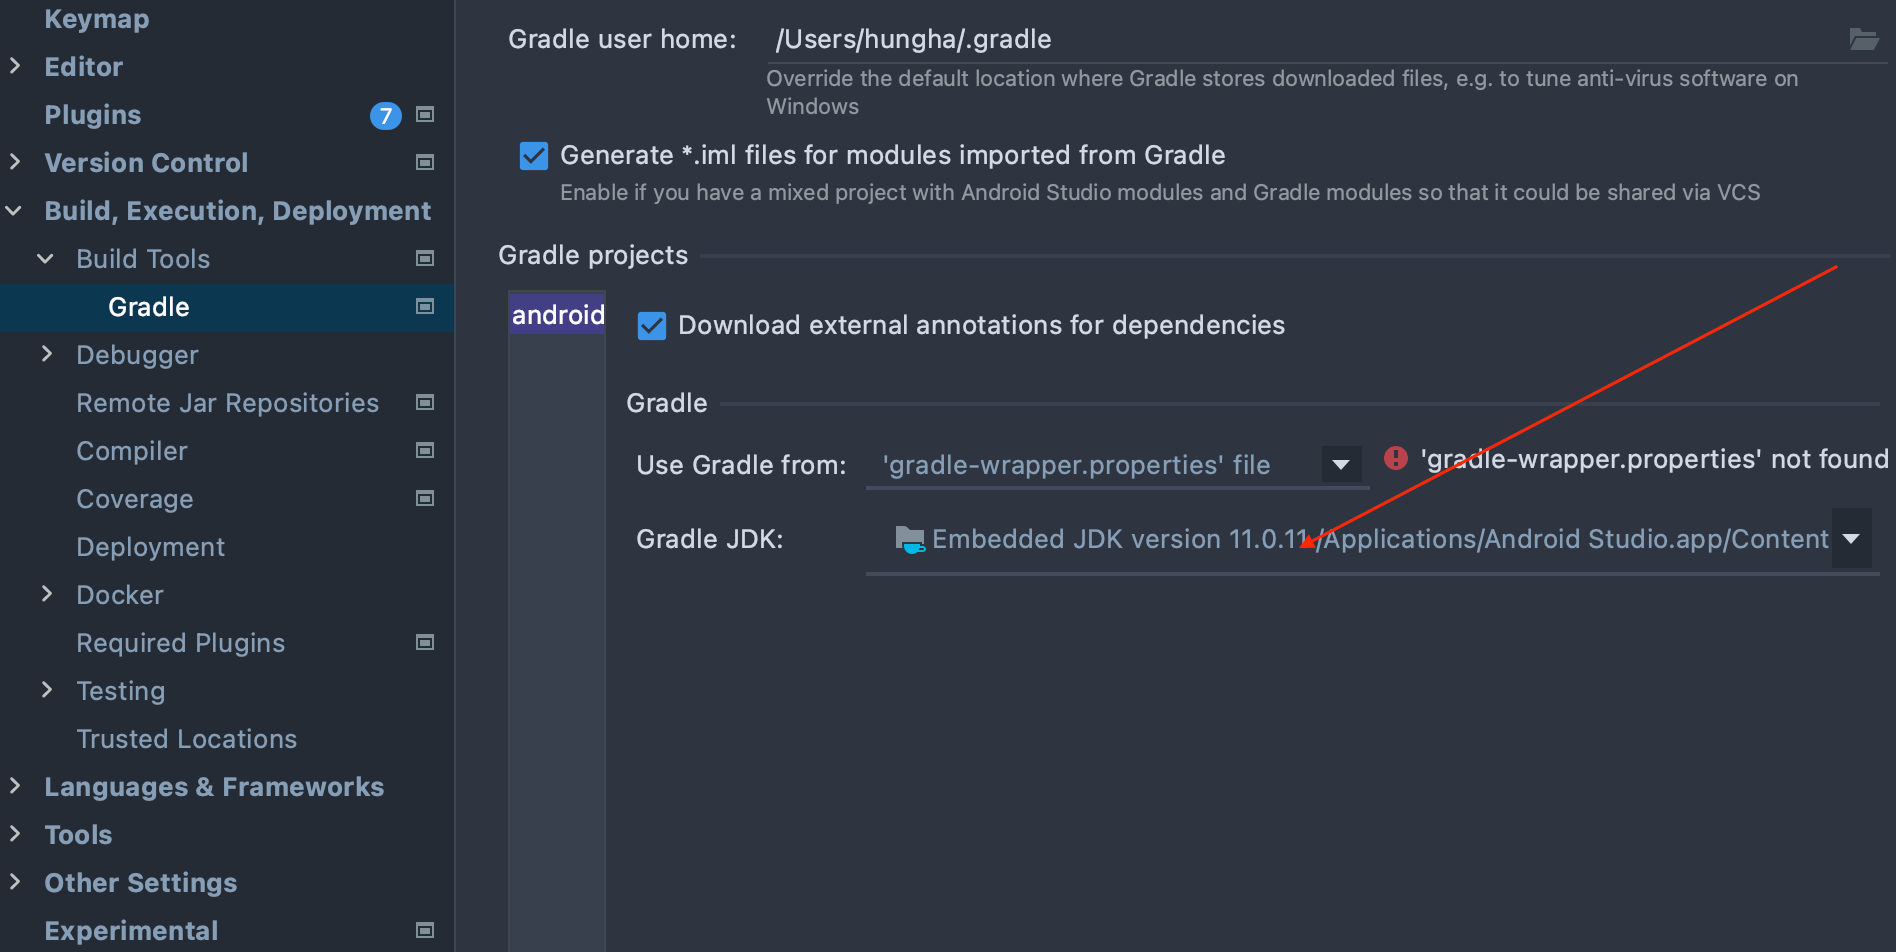Collapse the Build Tools section
The width and height of the screenshot is (1896, 952).
tap(44, 258)
